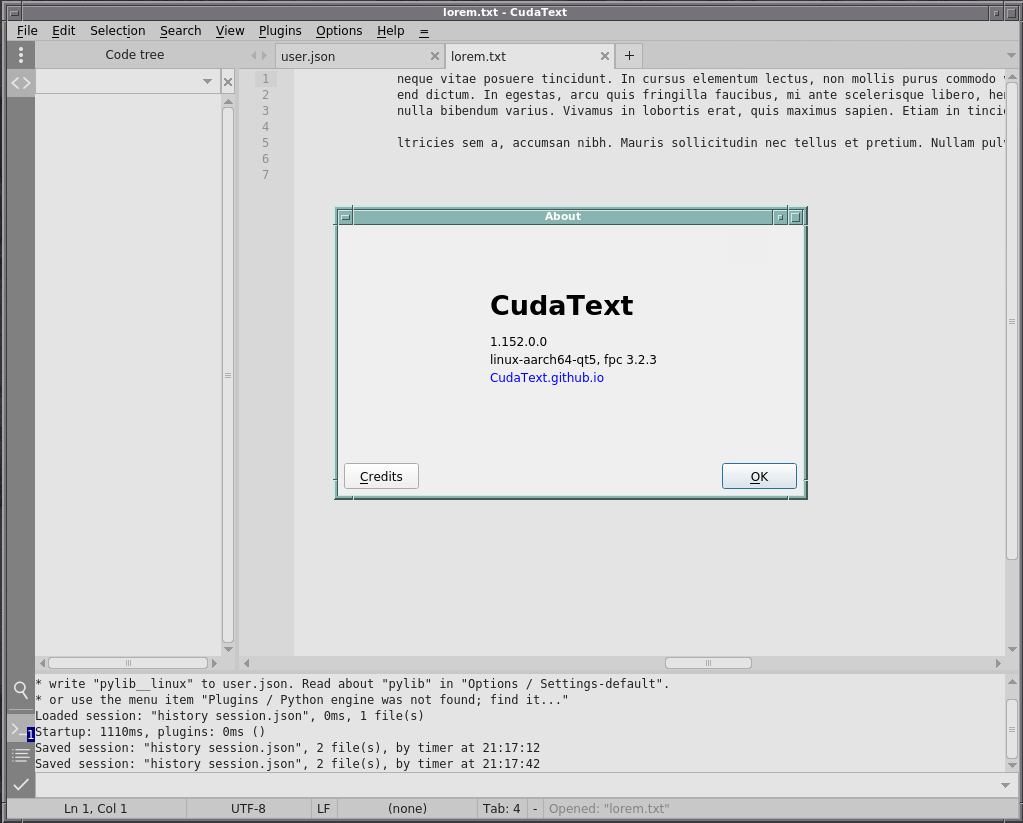This screenshot has width=1023, height=823.
Task: Close the lorem.txt tab
Action: tap(604, 57)
